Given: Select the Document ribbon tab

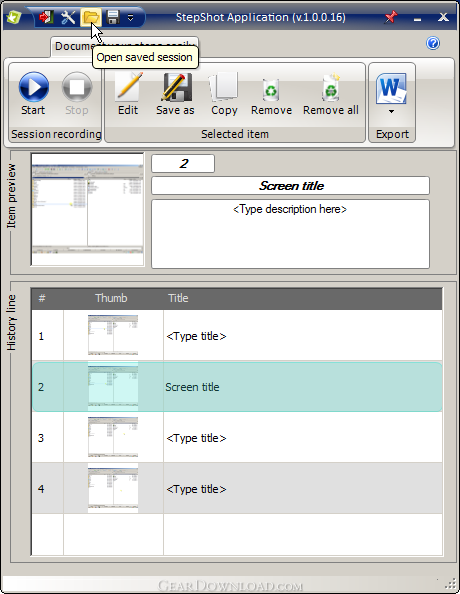Looking at the screenshot, I should coord(72,46).
